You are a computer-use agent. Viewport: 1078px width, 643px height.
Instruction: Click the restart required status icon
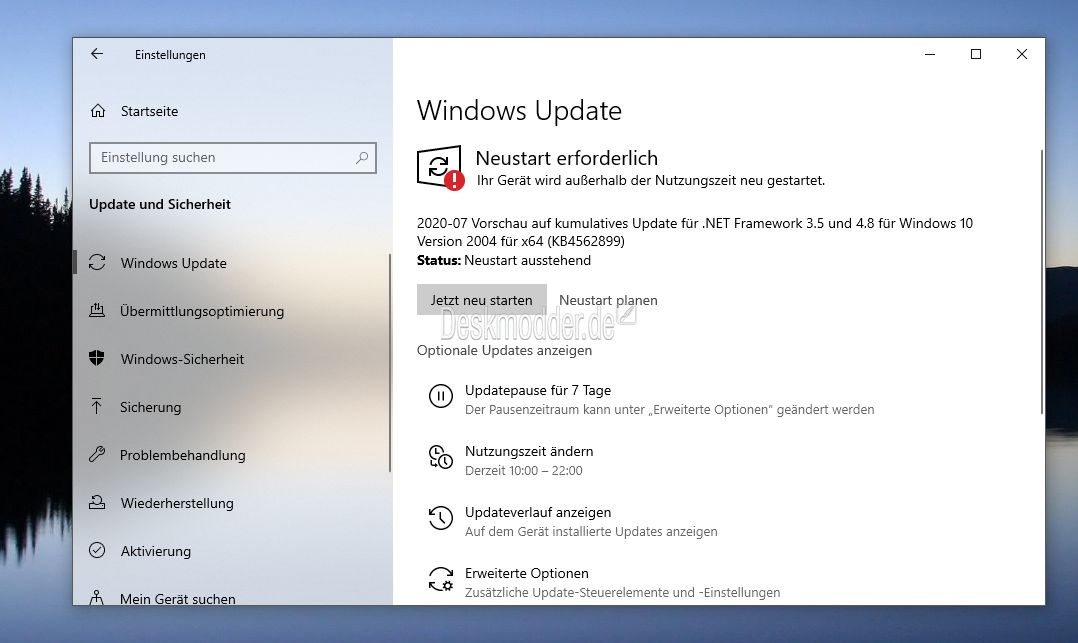440,167
